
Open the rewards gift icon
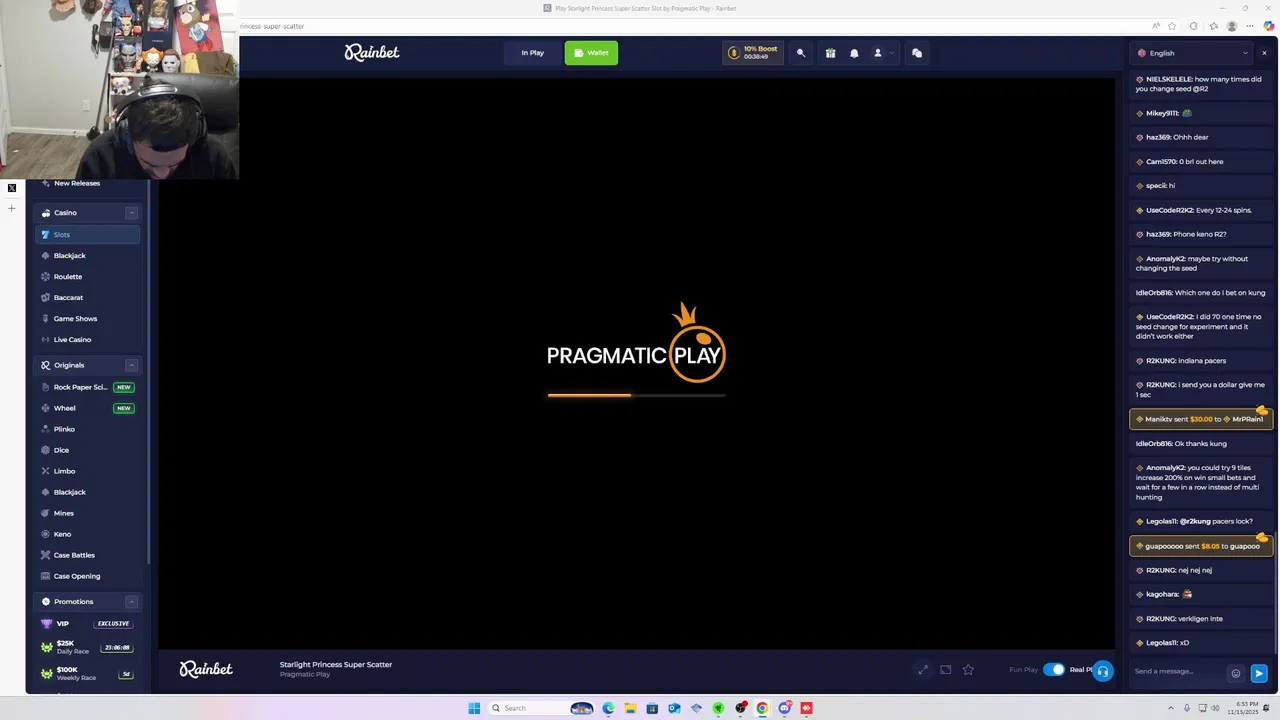pos(830,53)
